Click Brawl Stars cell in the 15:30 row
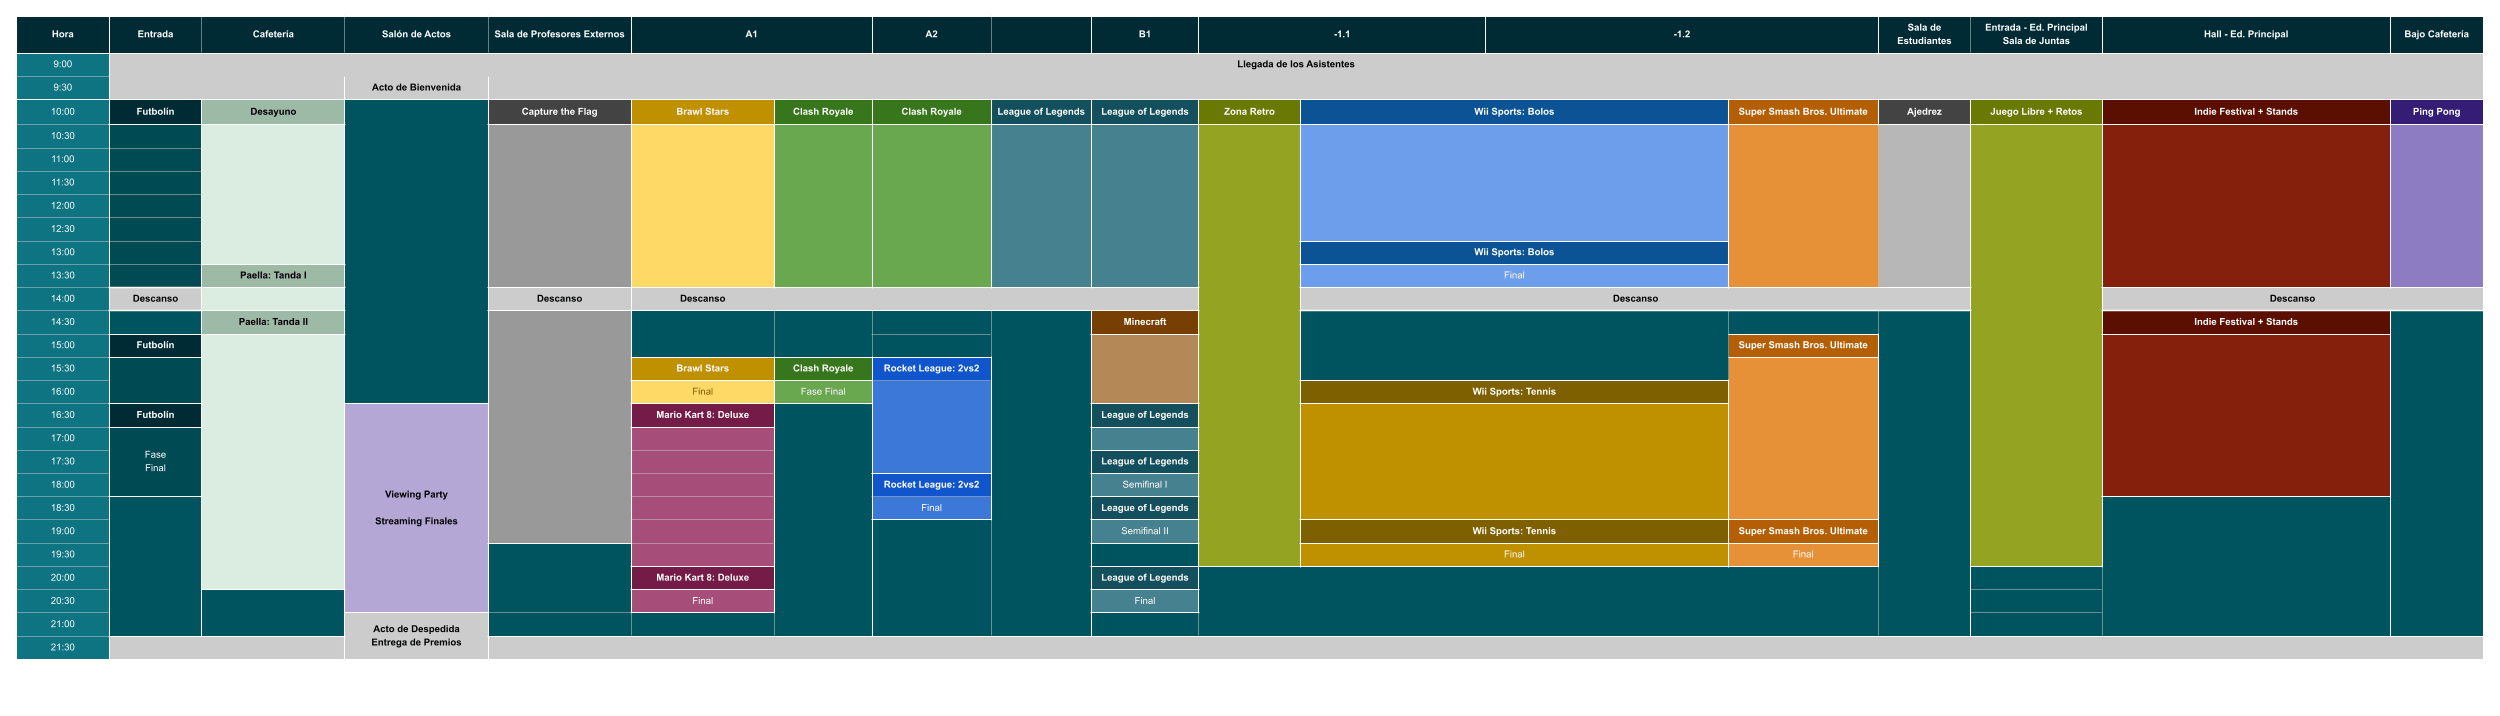The height and width of the screenshot is (716, 2500). tap(702, 368)
